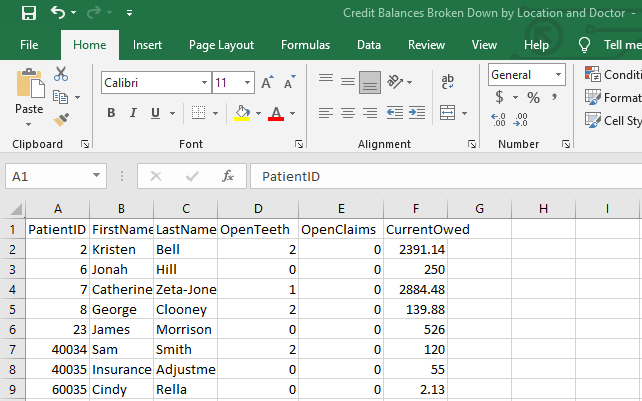Select cell containing Zeta-Jone last name
The height and width of the screenshot is (401, 642).
coord(186,290)
